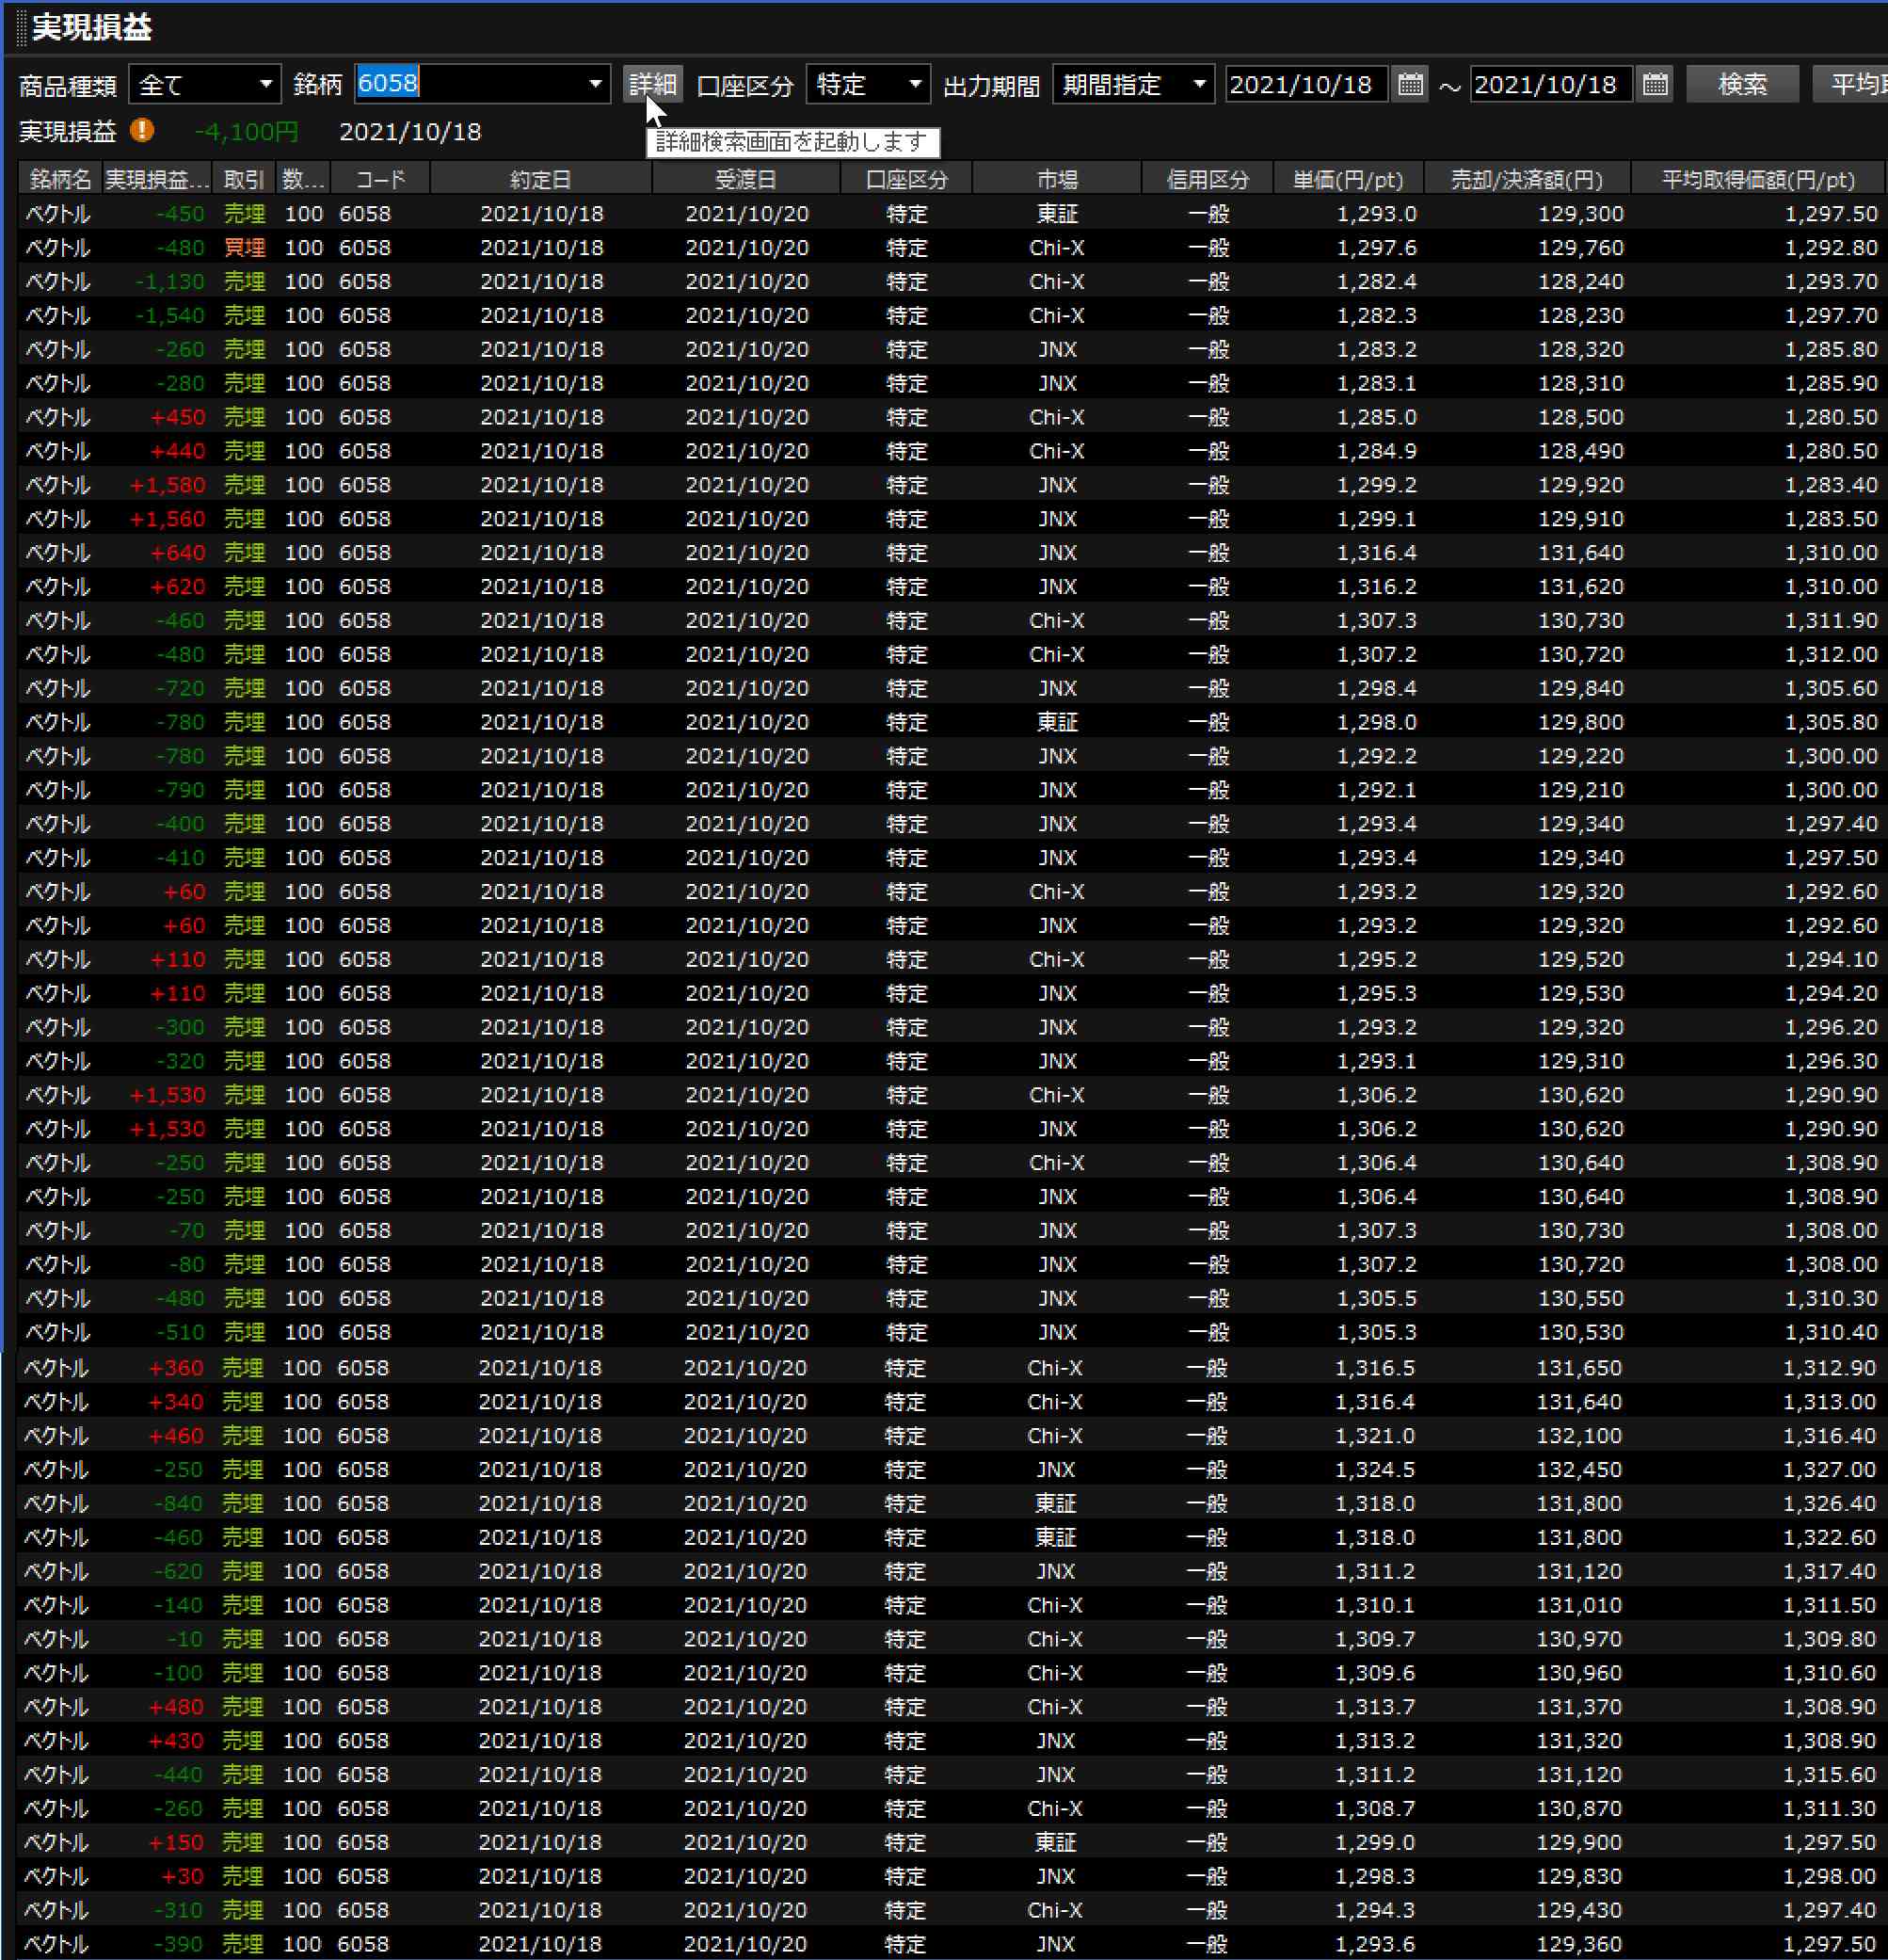Screen dimensions: 1888x1960
Task: Open the 出力期間 期間指定 dropdown
Action: pos(1133,85)
